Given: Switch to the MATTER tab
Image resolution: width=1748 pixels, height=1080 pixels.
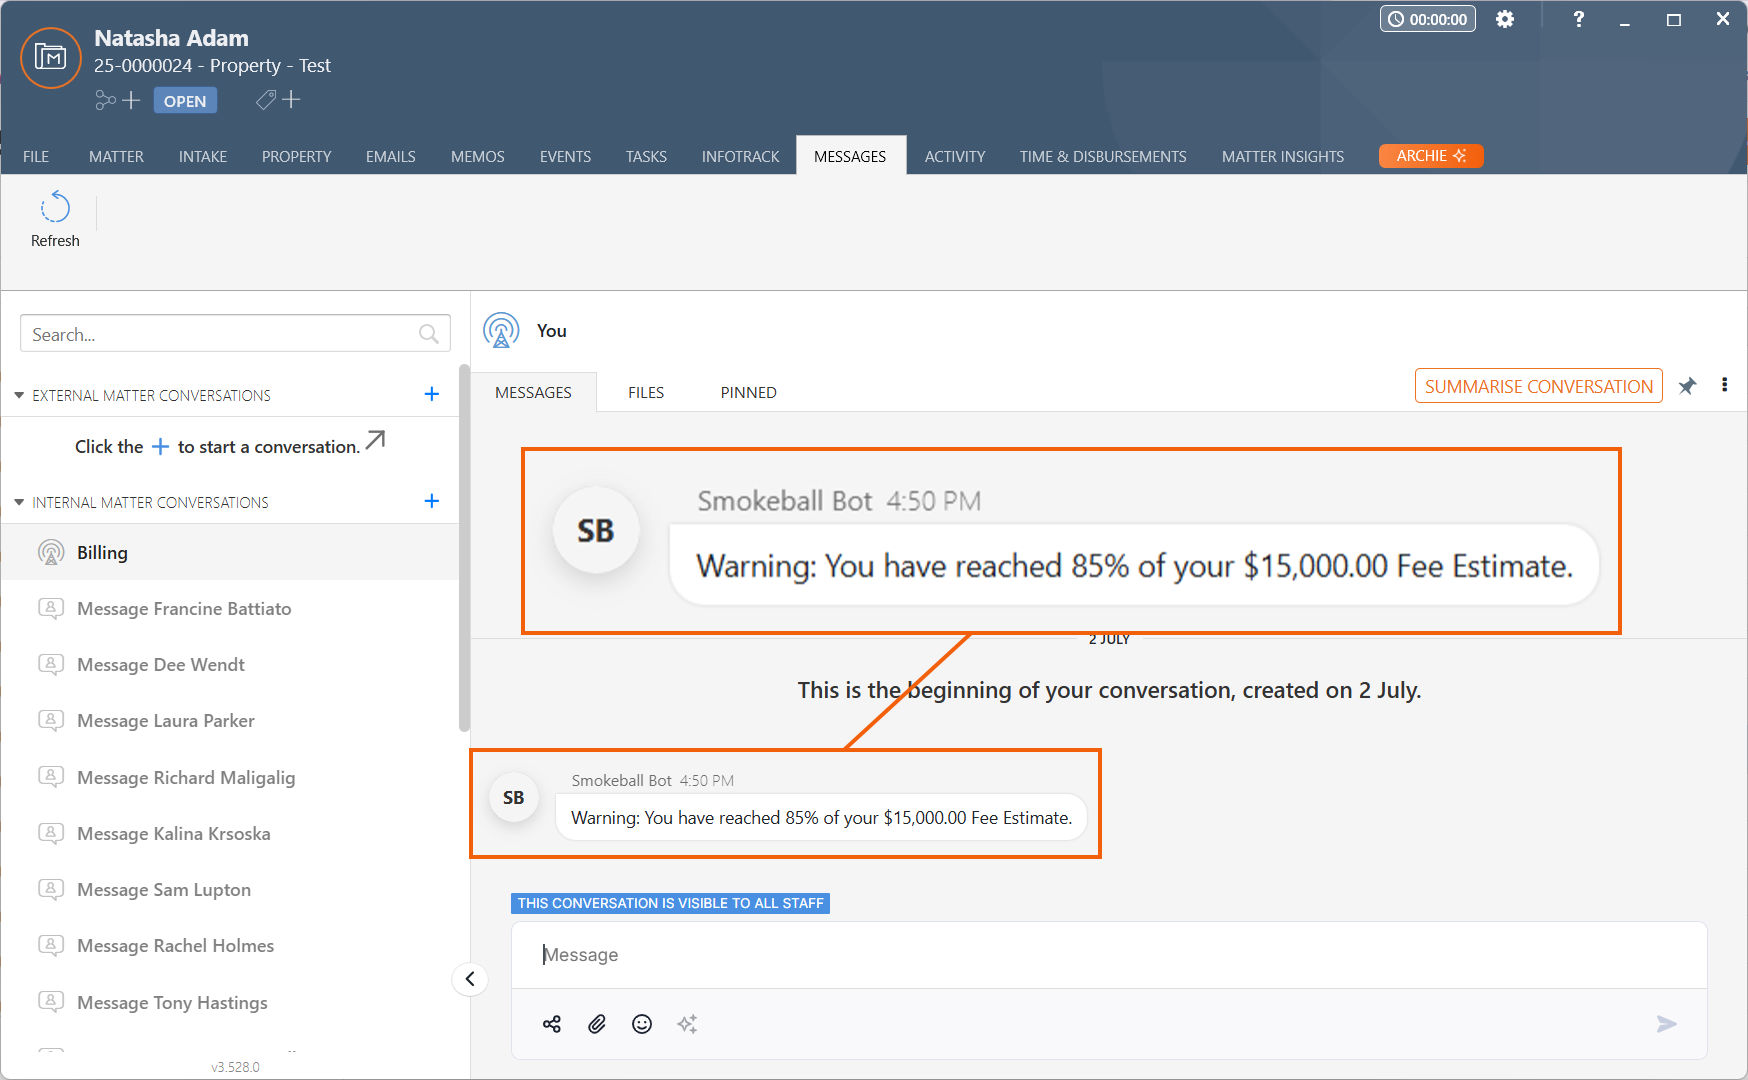Looking at the screenshot, I should [116, 156].
